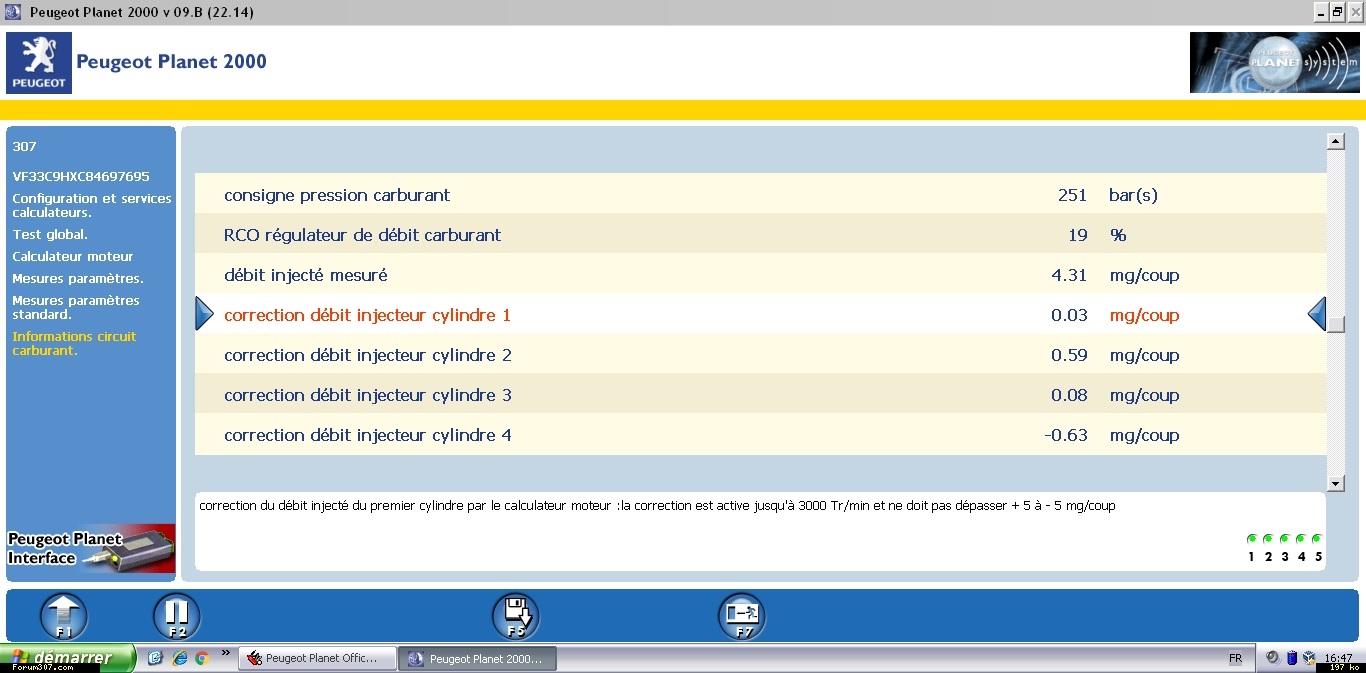This screenshot has width=1366, height=673.
Task: Click the parameter list scrollbar thumb
Action: pos(1335,324)
